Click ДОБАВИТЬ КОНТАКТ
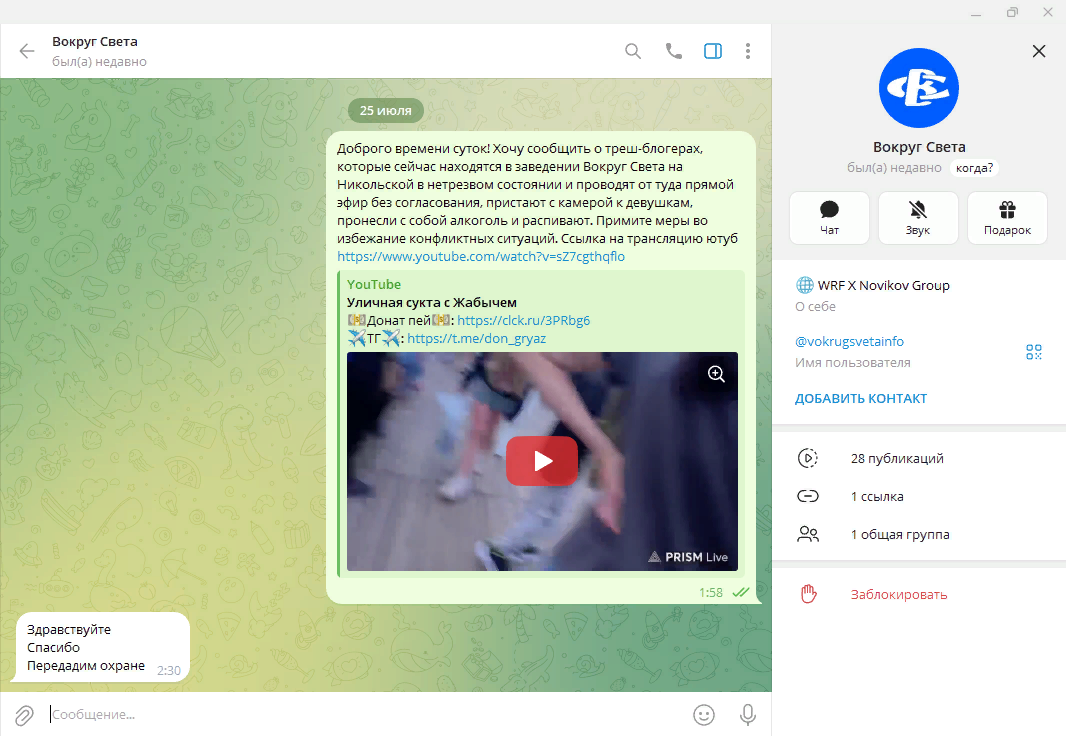This screenshot has height=736, width=1066. [861, 398]
